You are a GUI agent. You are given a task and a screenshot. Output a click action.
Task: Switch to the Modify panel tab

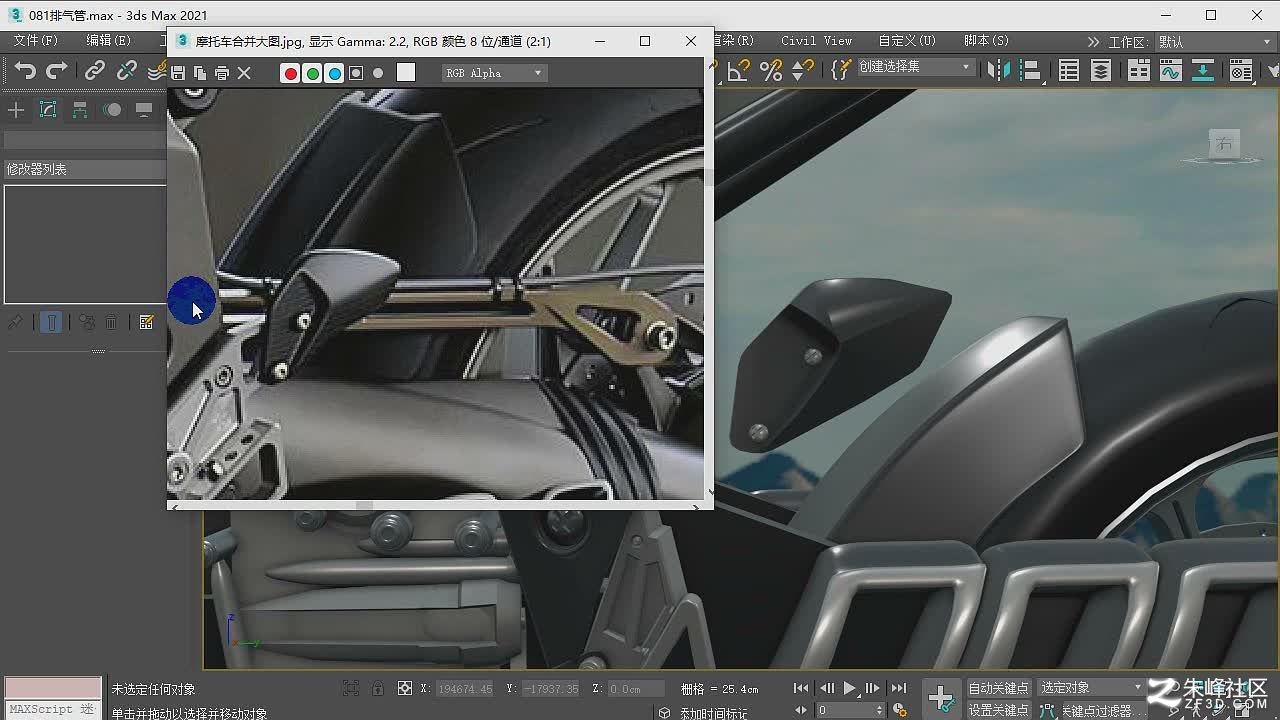[x=48, y=110]
